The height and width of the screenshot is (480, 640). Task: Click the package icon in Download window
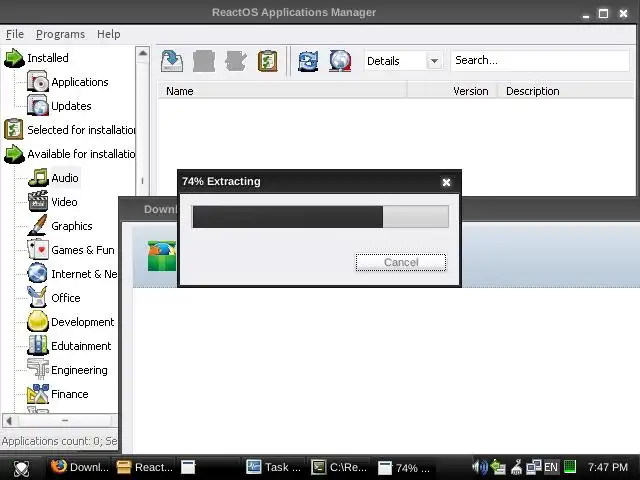coord(162,256)
